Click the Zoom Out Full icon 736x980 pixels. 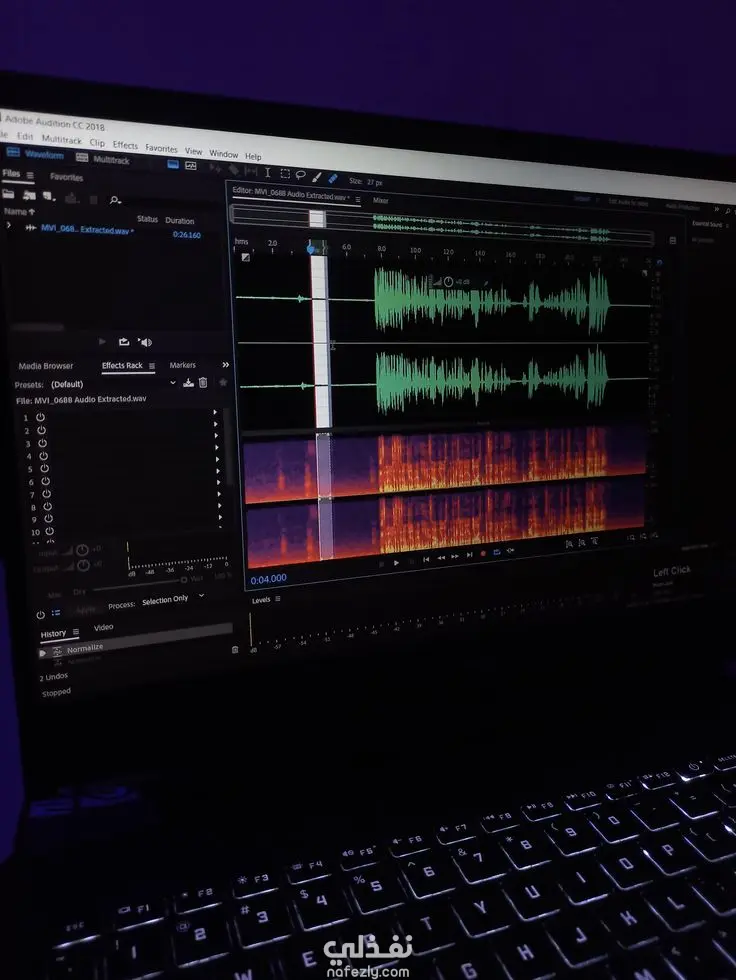[x=594, y=542]
